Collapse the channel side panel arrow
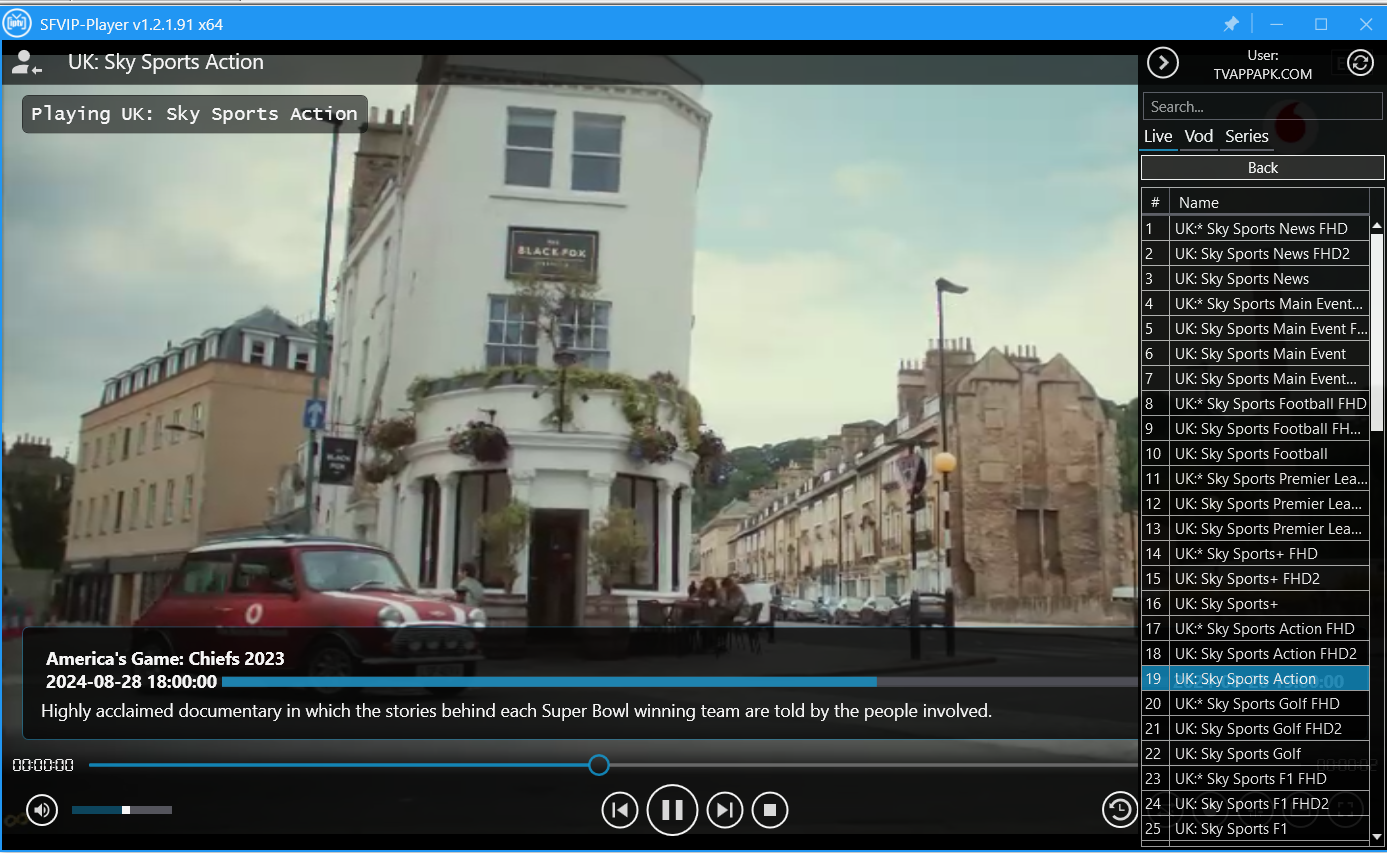Viewport: 1387px width, 853px height. [1162, 63]
